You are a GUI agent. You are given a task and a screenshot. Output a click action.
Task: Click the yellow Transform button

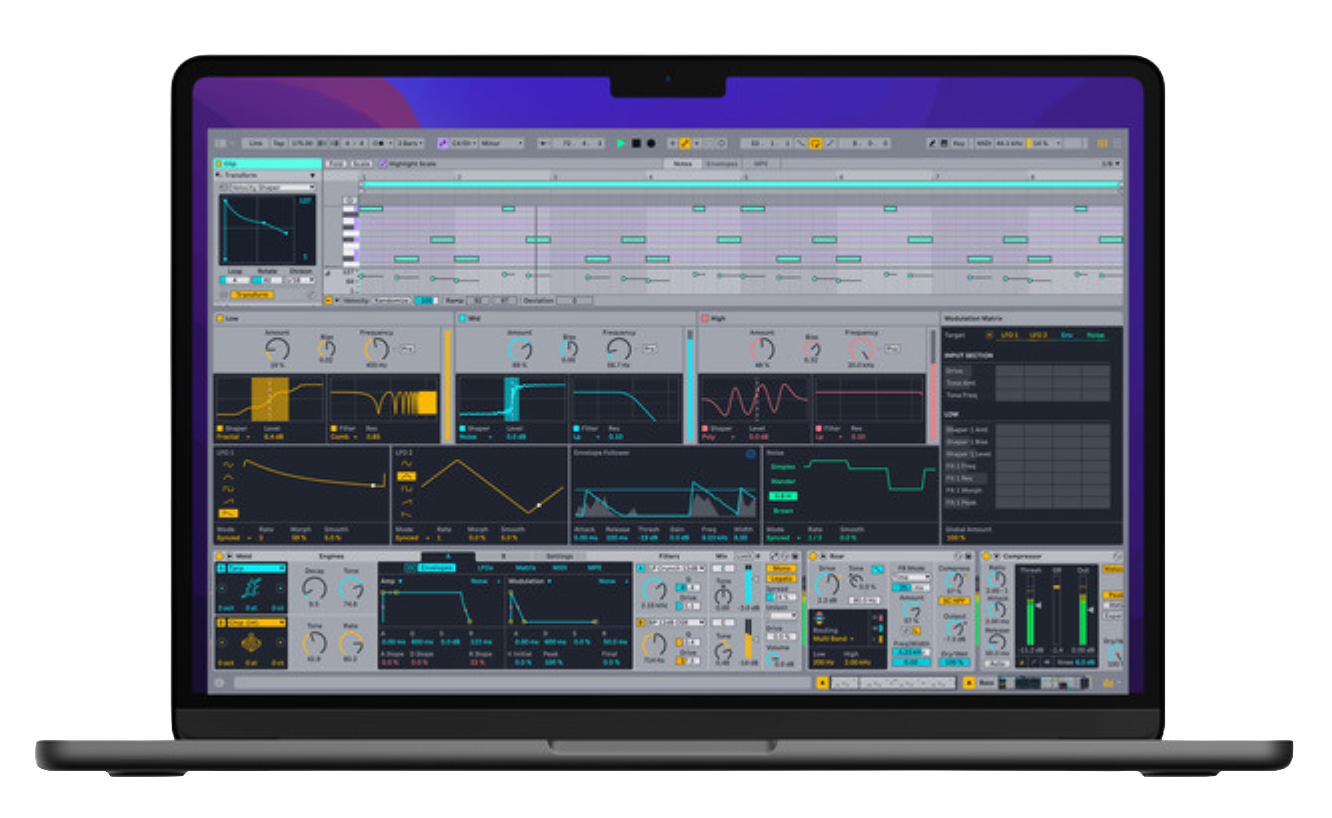tap(252, 295)
